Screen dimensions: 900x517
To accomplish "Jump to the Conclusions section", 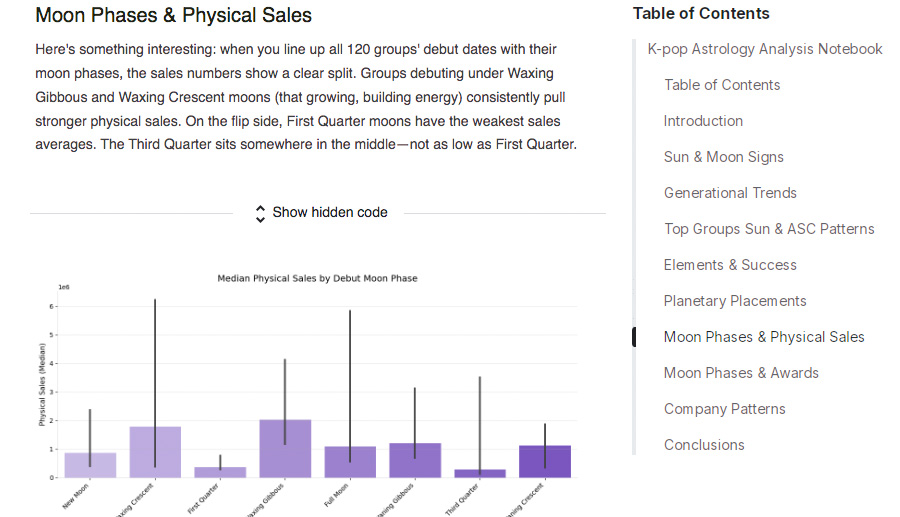I will tap(704, 445).
